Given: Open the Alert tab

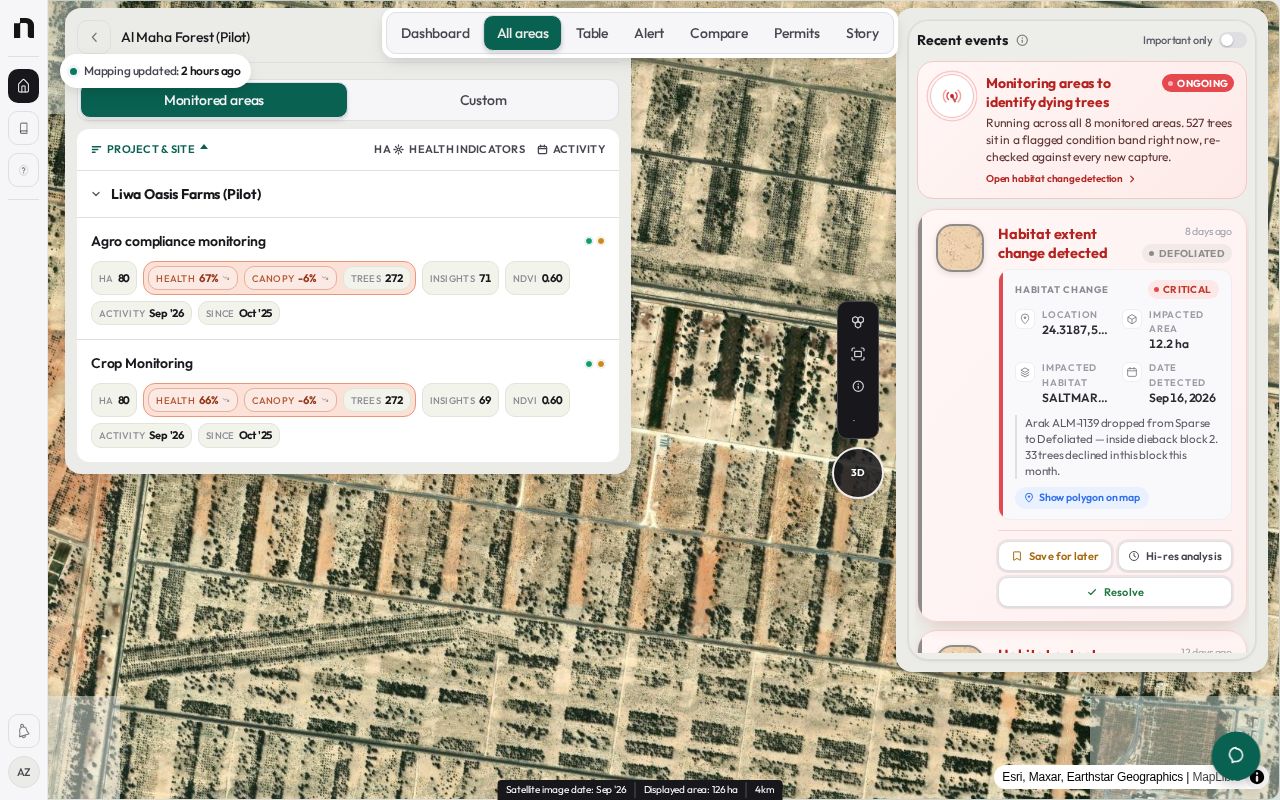Looking at the screenshot, I should [649, 33].
